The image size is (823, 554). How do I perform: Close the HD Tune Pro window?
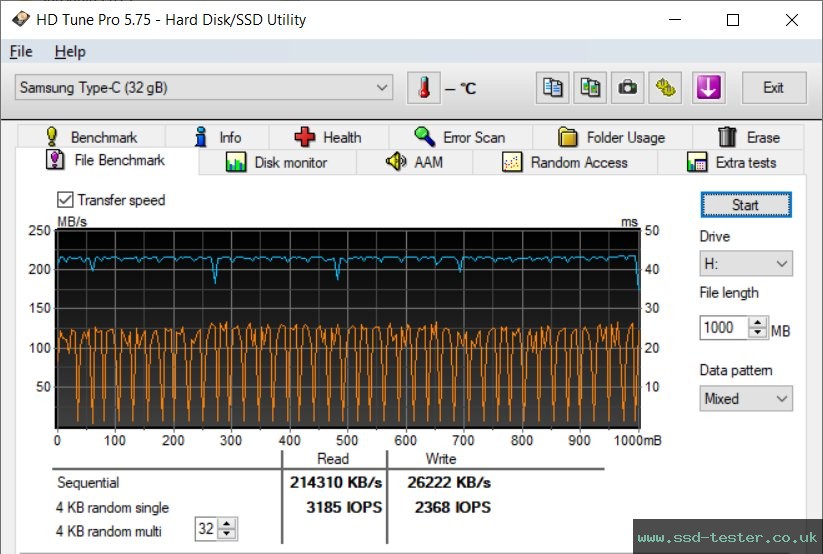[792, 20]
